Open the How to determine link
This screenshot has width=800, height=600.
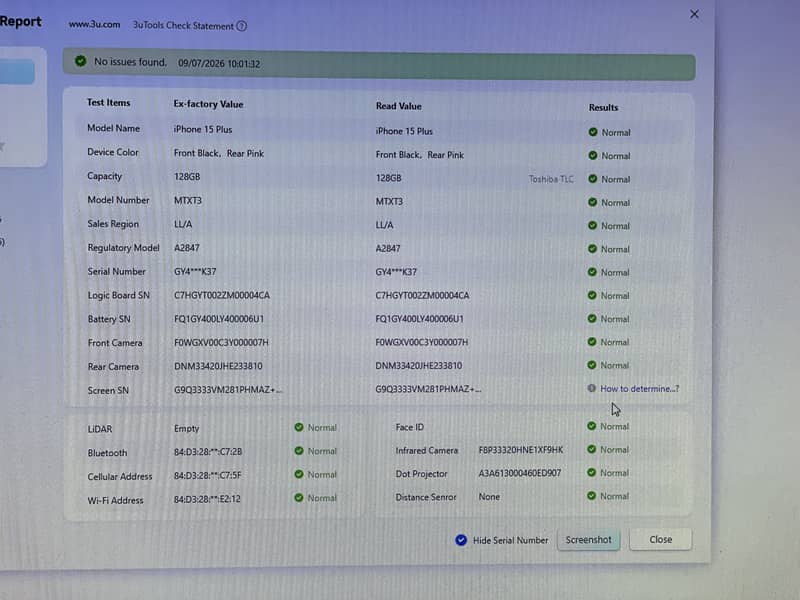tap(639, 389)
